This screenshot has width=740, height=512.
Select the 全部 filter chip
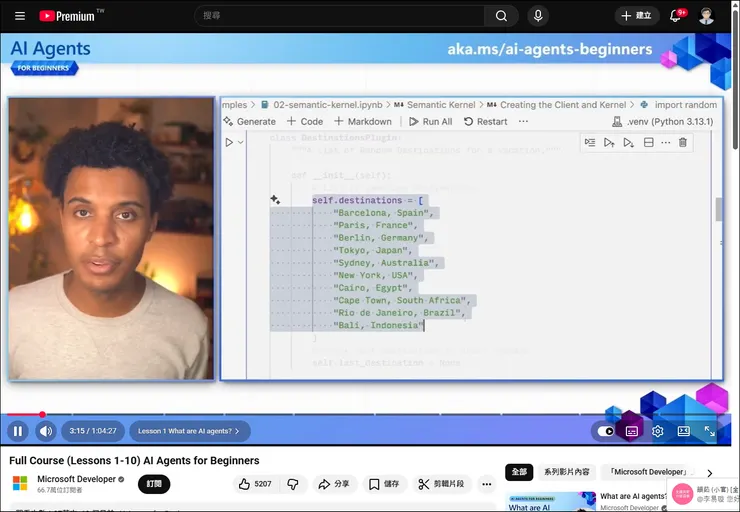click(519, 472)
